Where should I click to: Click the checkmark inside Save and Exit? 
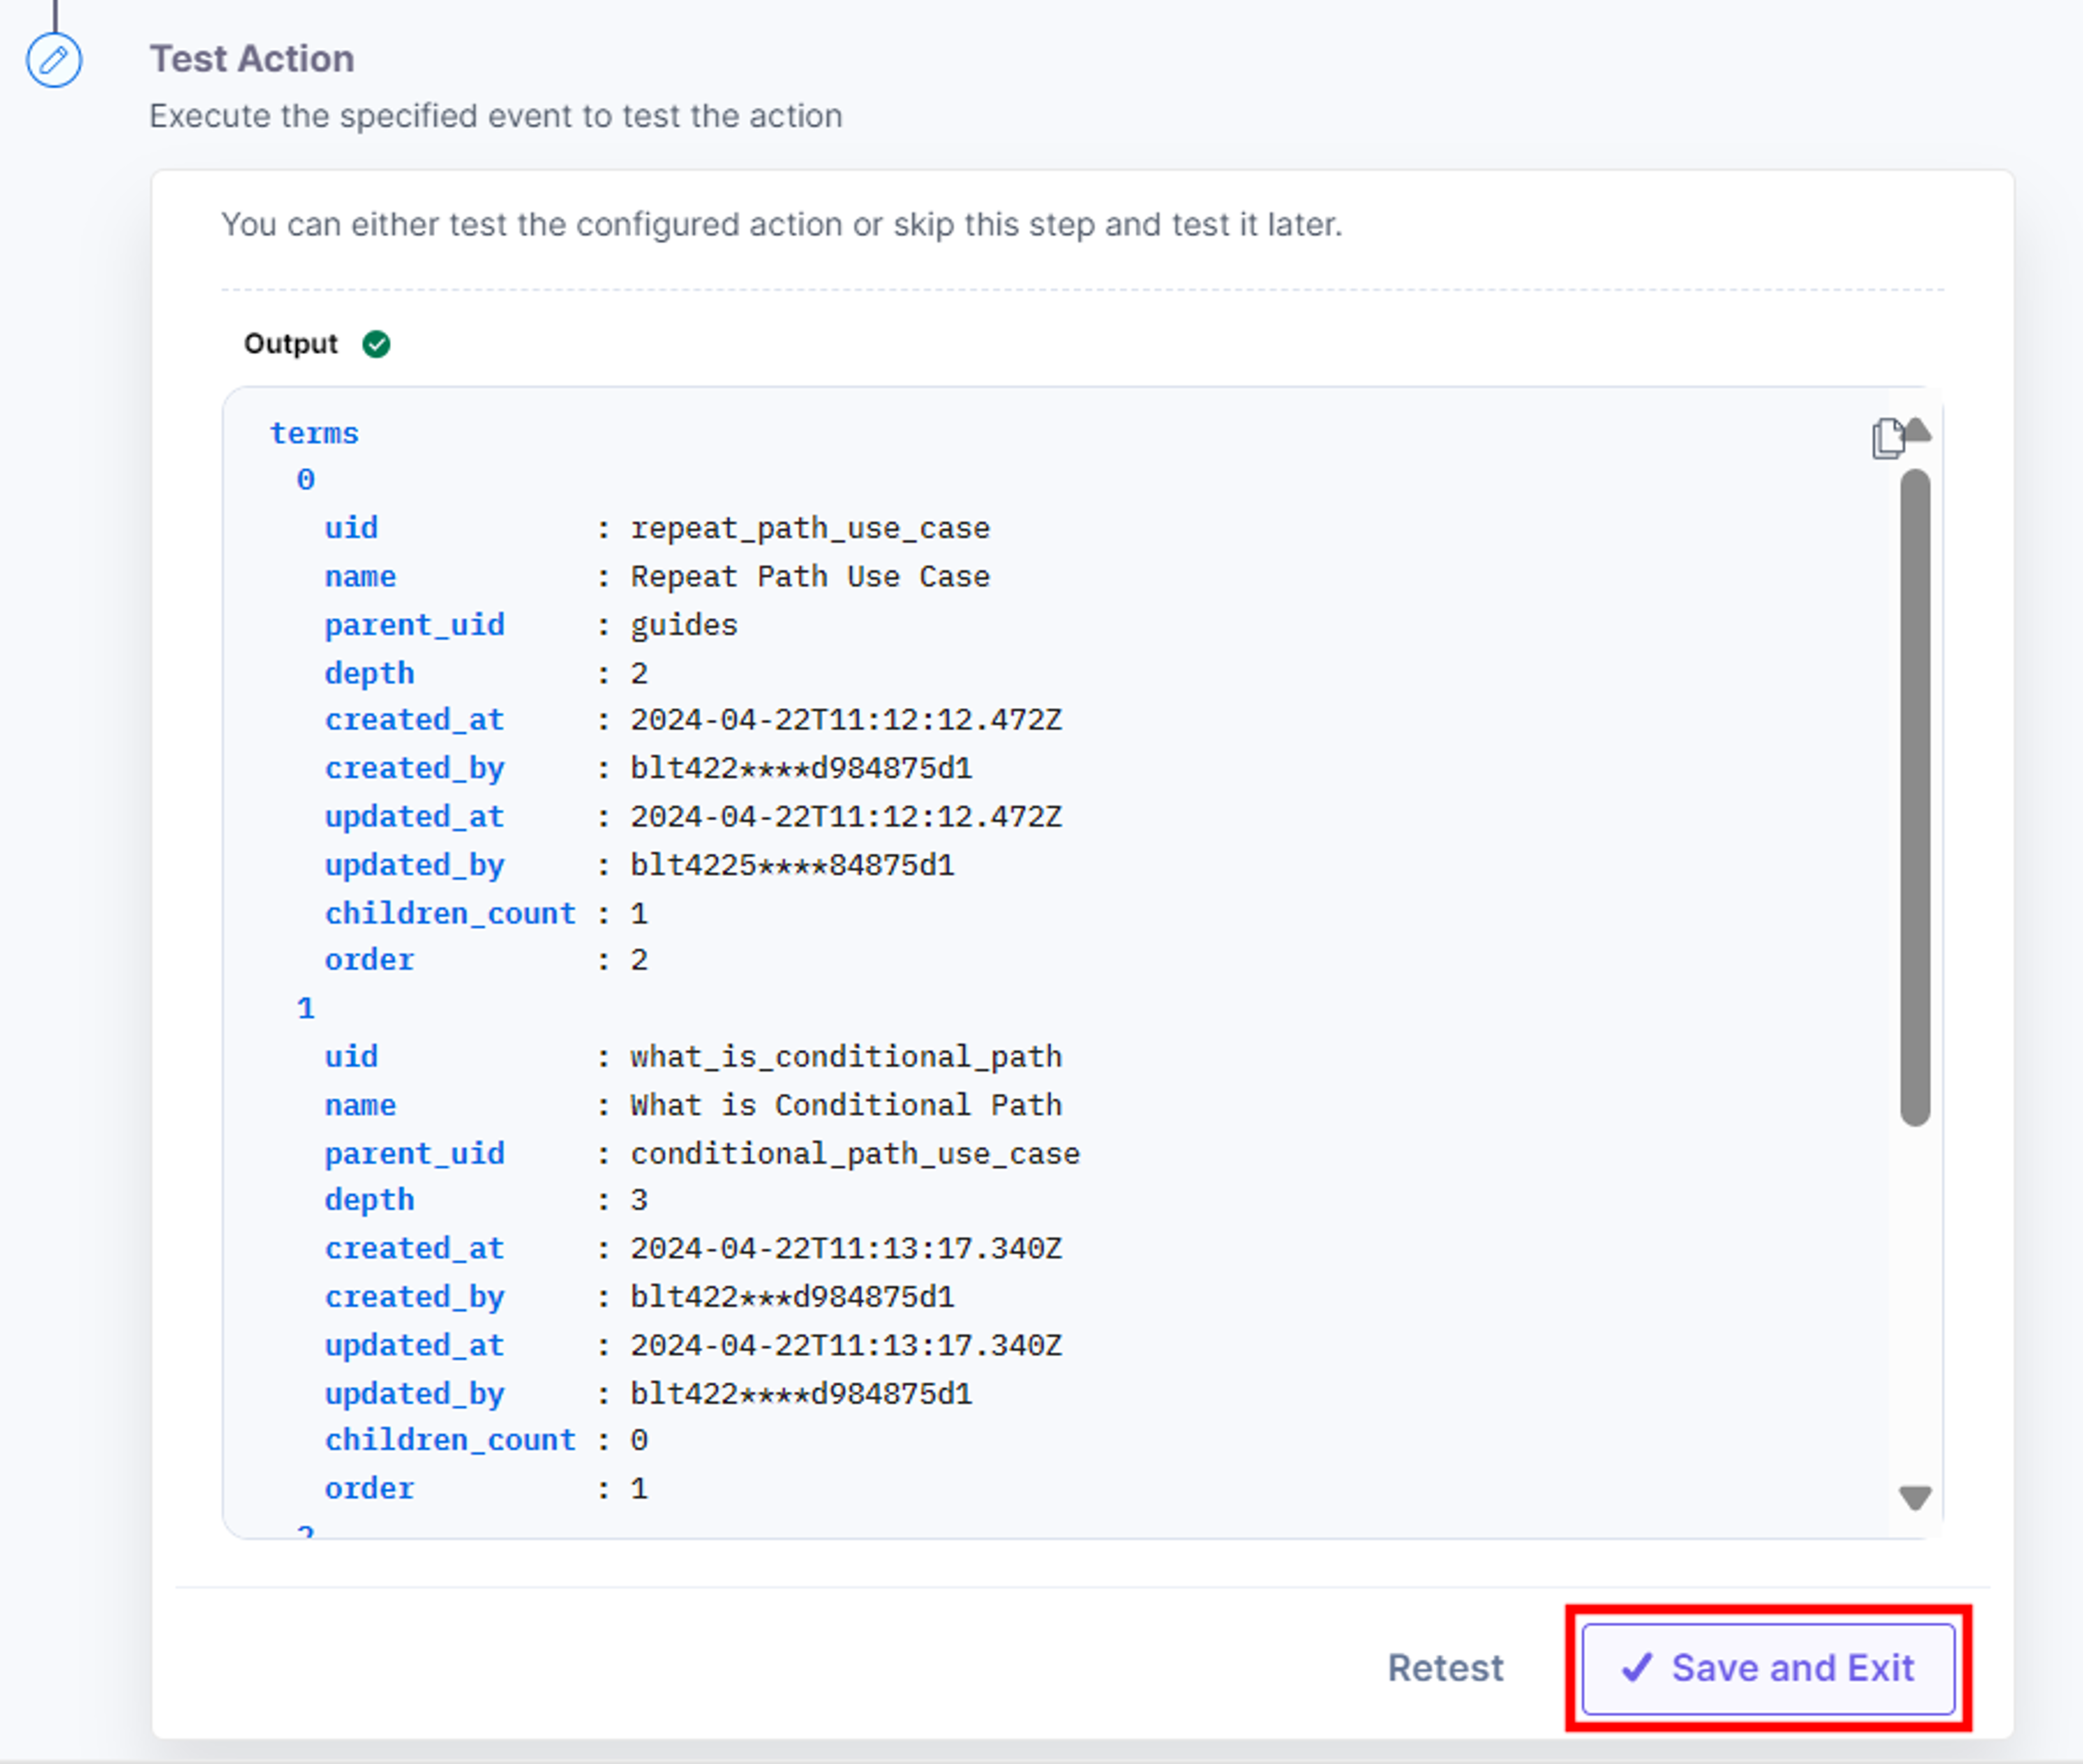1637,1667
